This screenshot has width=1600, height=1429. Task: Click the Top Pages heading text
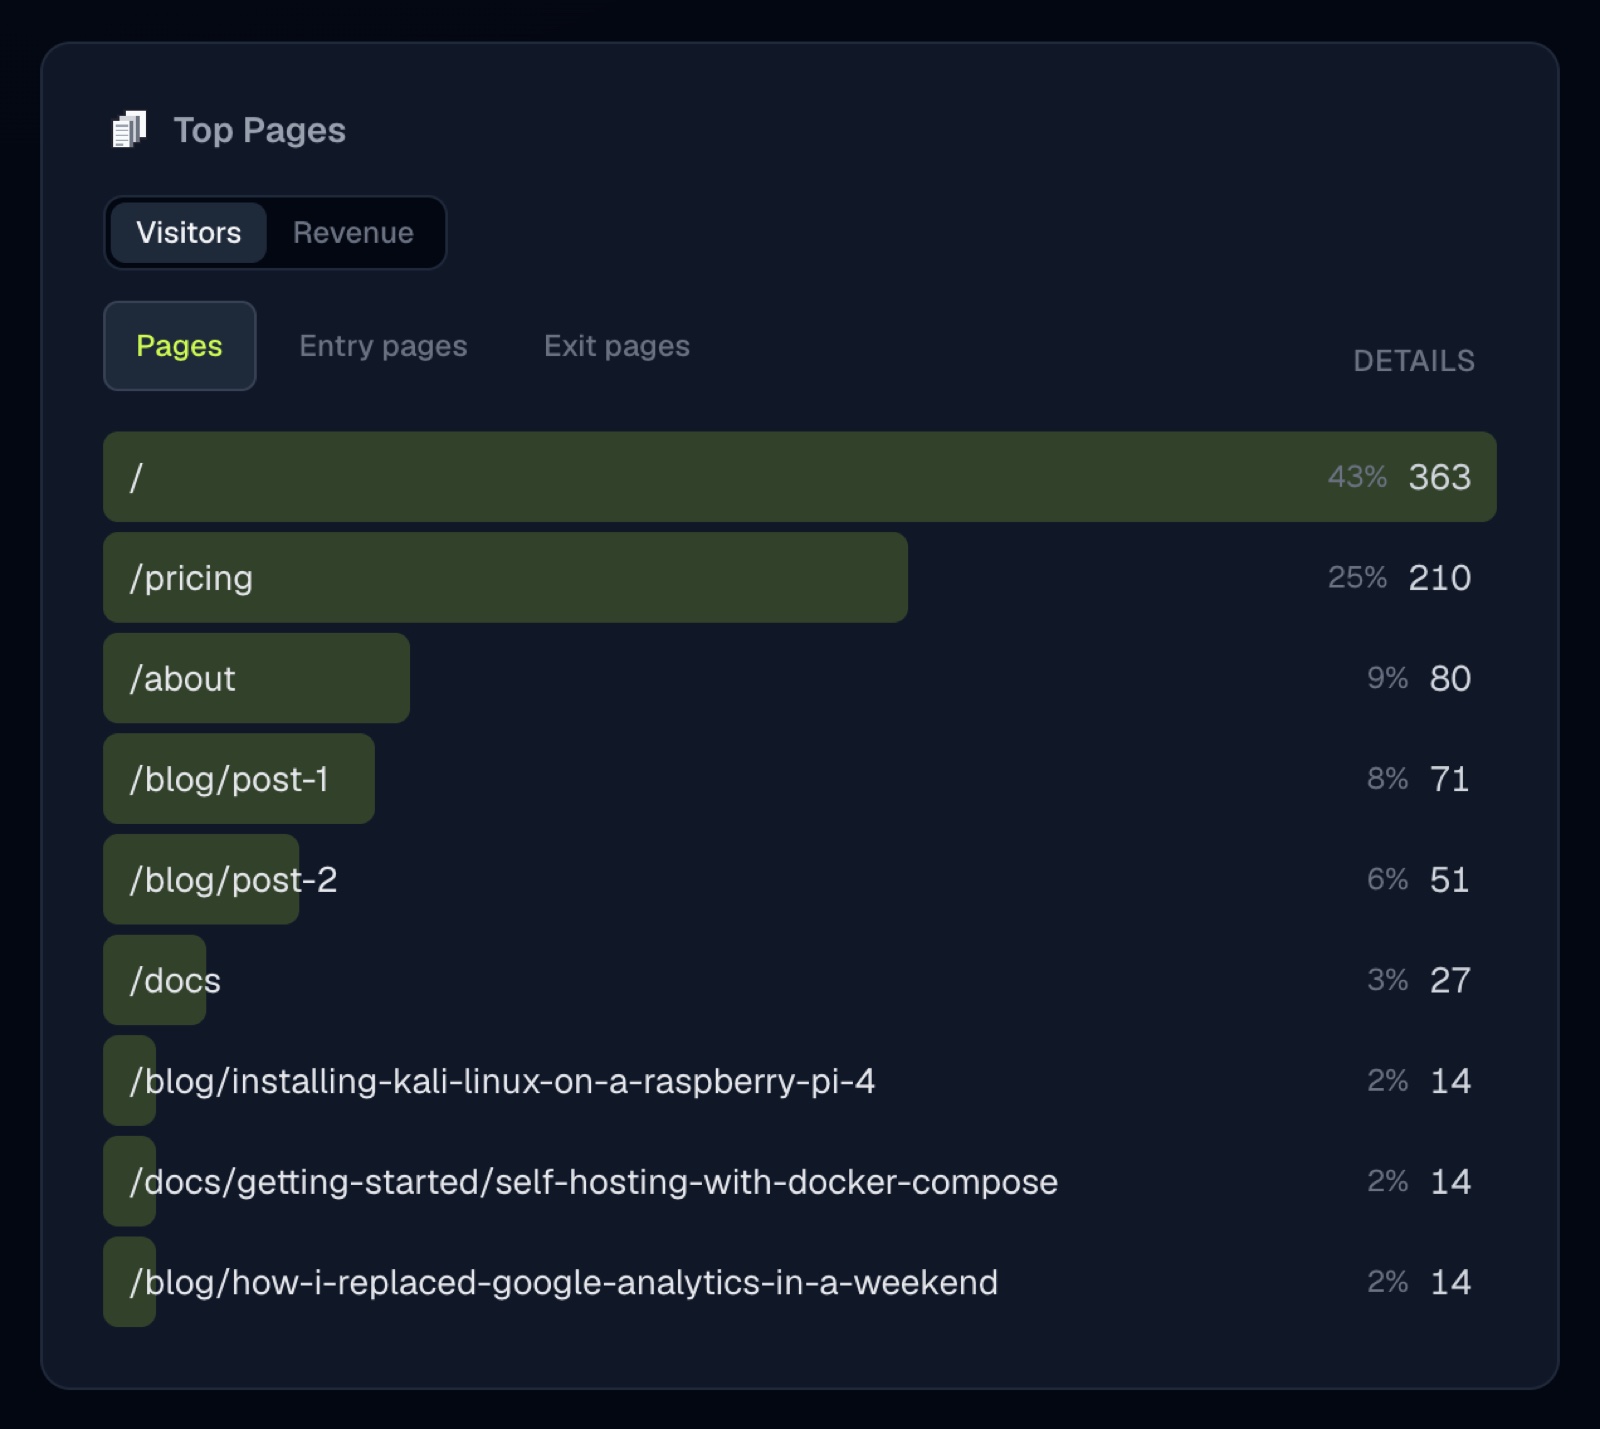coord(260,130)
